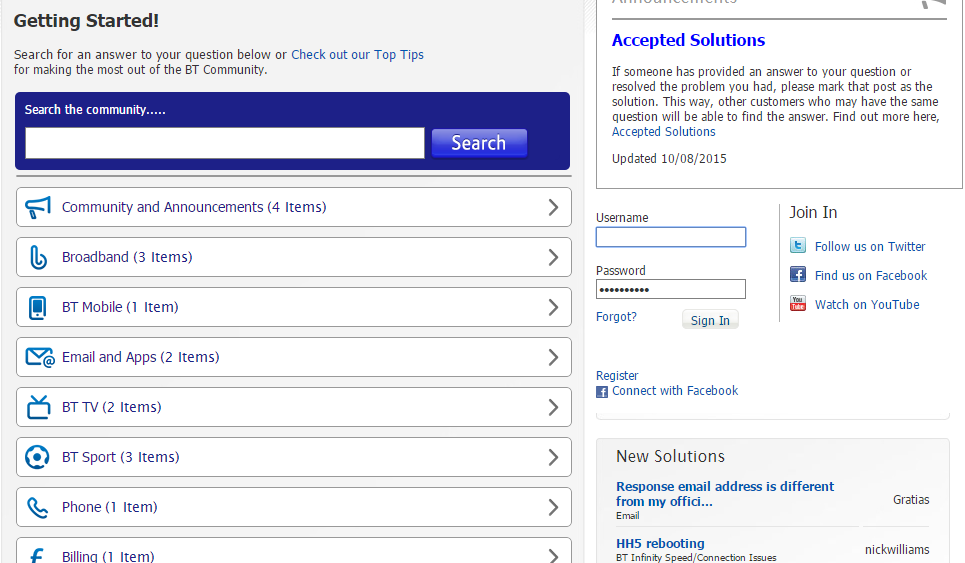
Task: Click the author name nickwilliams
Action: pyautogui.click(x=897, y=549)
